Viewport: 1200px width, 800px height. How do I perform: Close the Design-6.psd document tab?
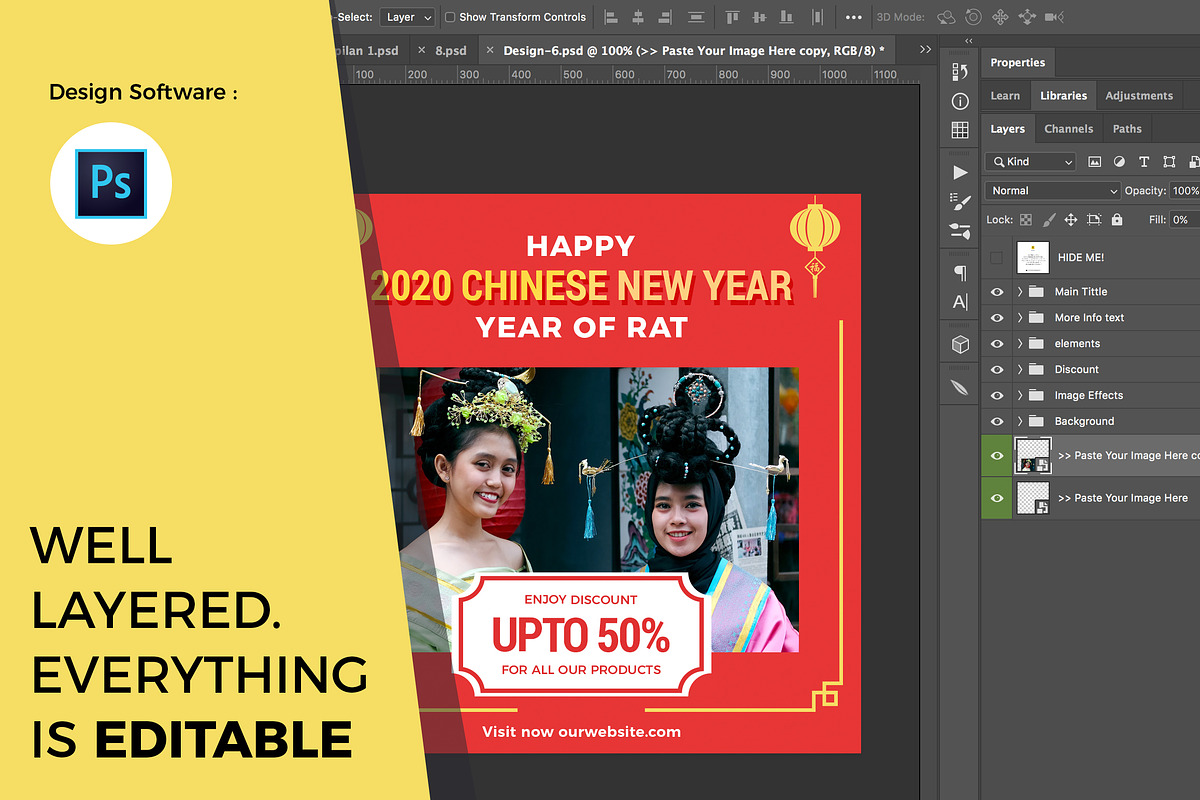pyautogui.click(x=489, y=50)
